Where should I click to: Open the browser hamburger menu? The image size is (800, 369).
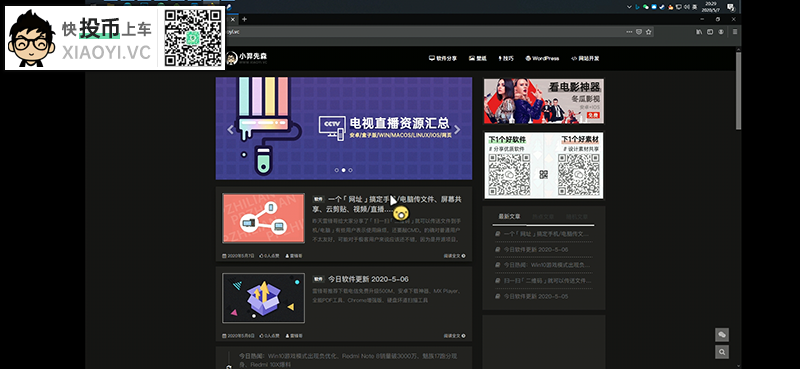click(x=735, y=32)
